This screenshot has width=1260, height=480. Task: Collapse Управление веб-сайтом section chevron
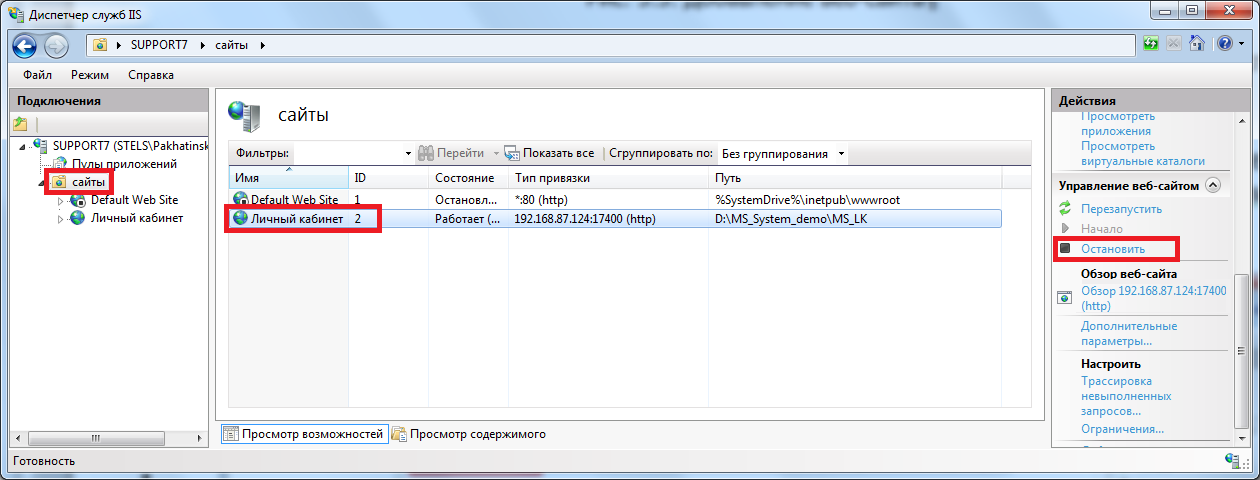click(x=1213, y=185)
